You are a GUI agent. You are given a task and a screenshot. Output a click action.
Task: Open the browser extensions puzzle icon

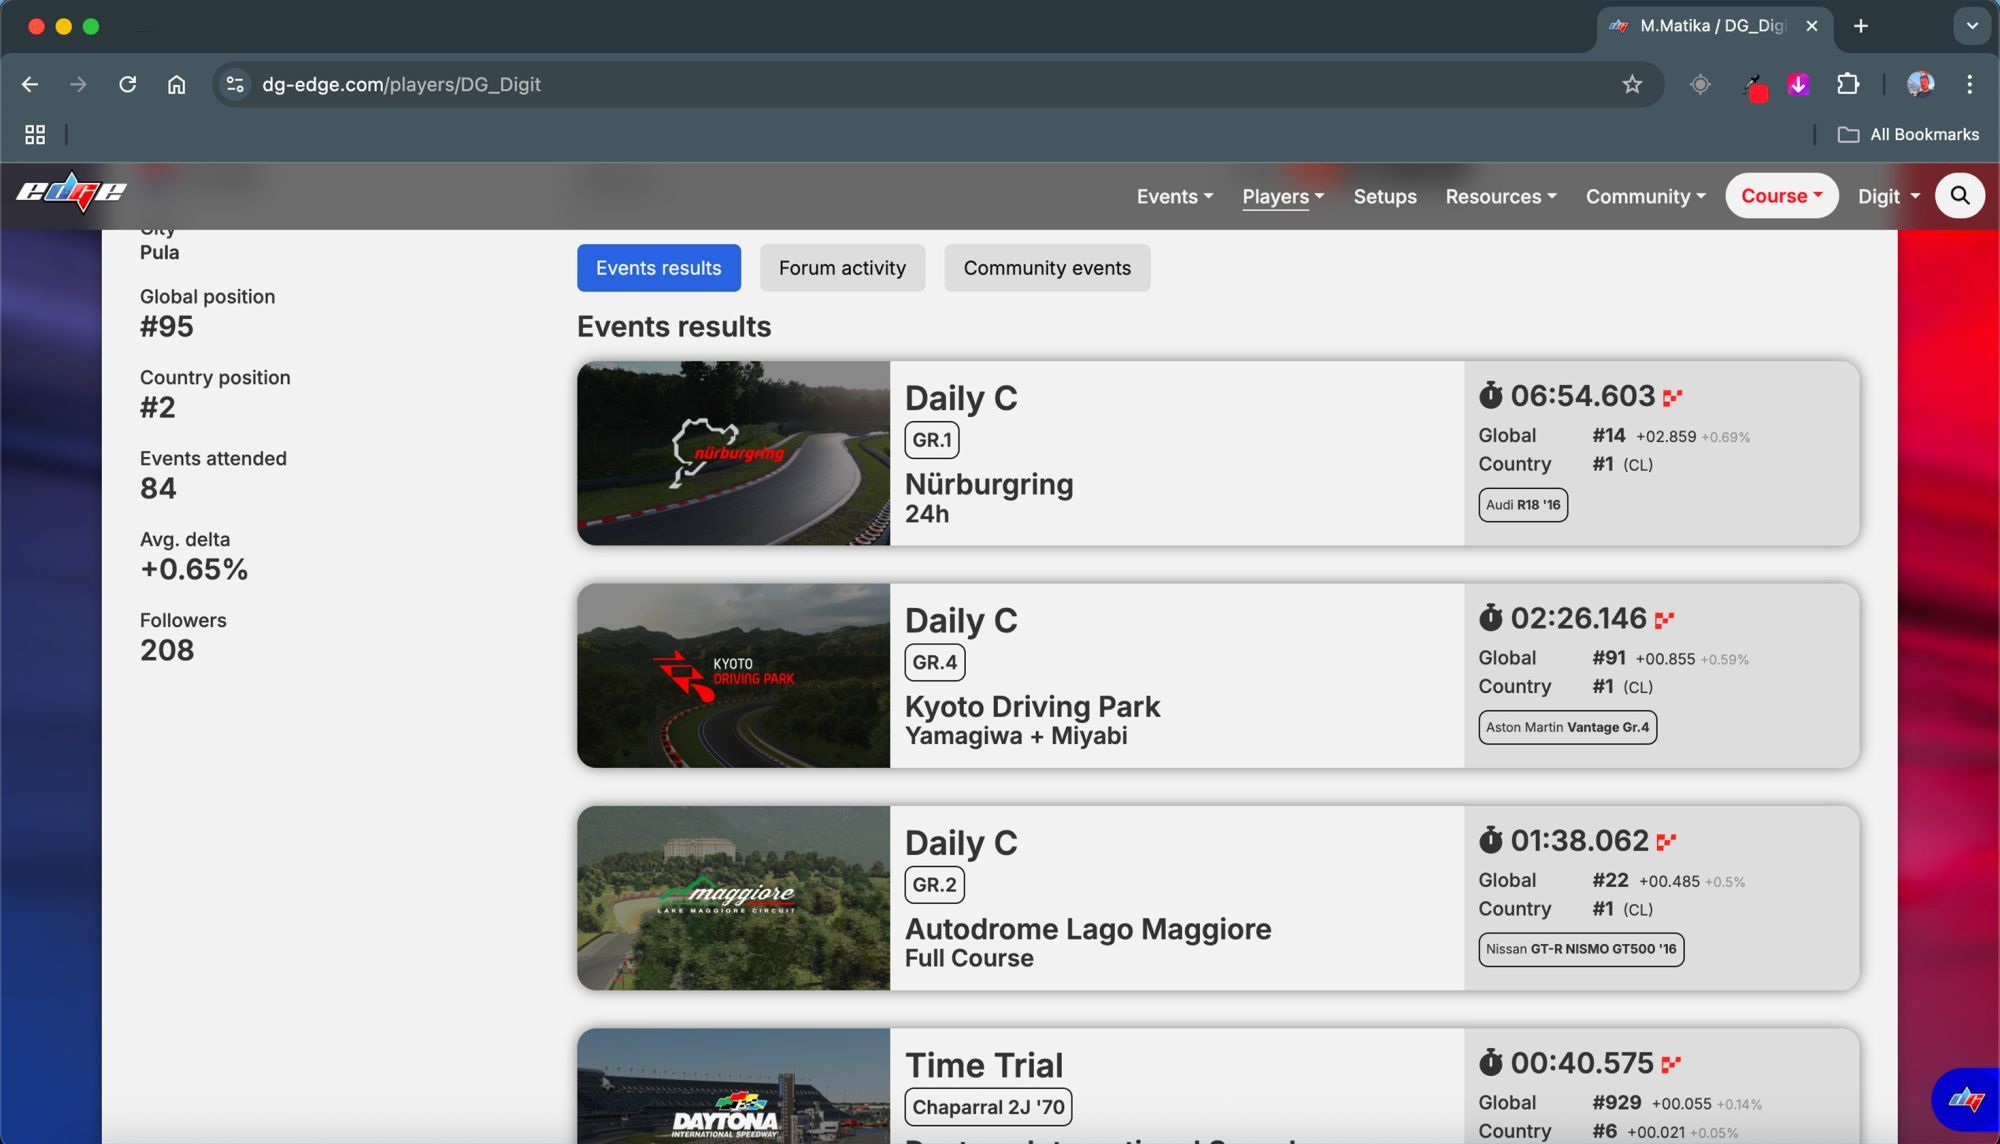(1848, 85)
